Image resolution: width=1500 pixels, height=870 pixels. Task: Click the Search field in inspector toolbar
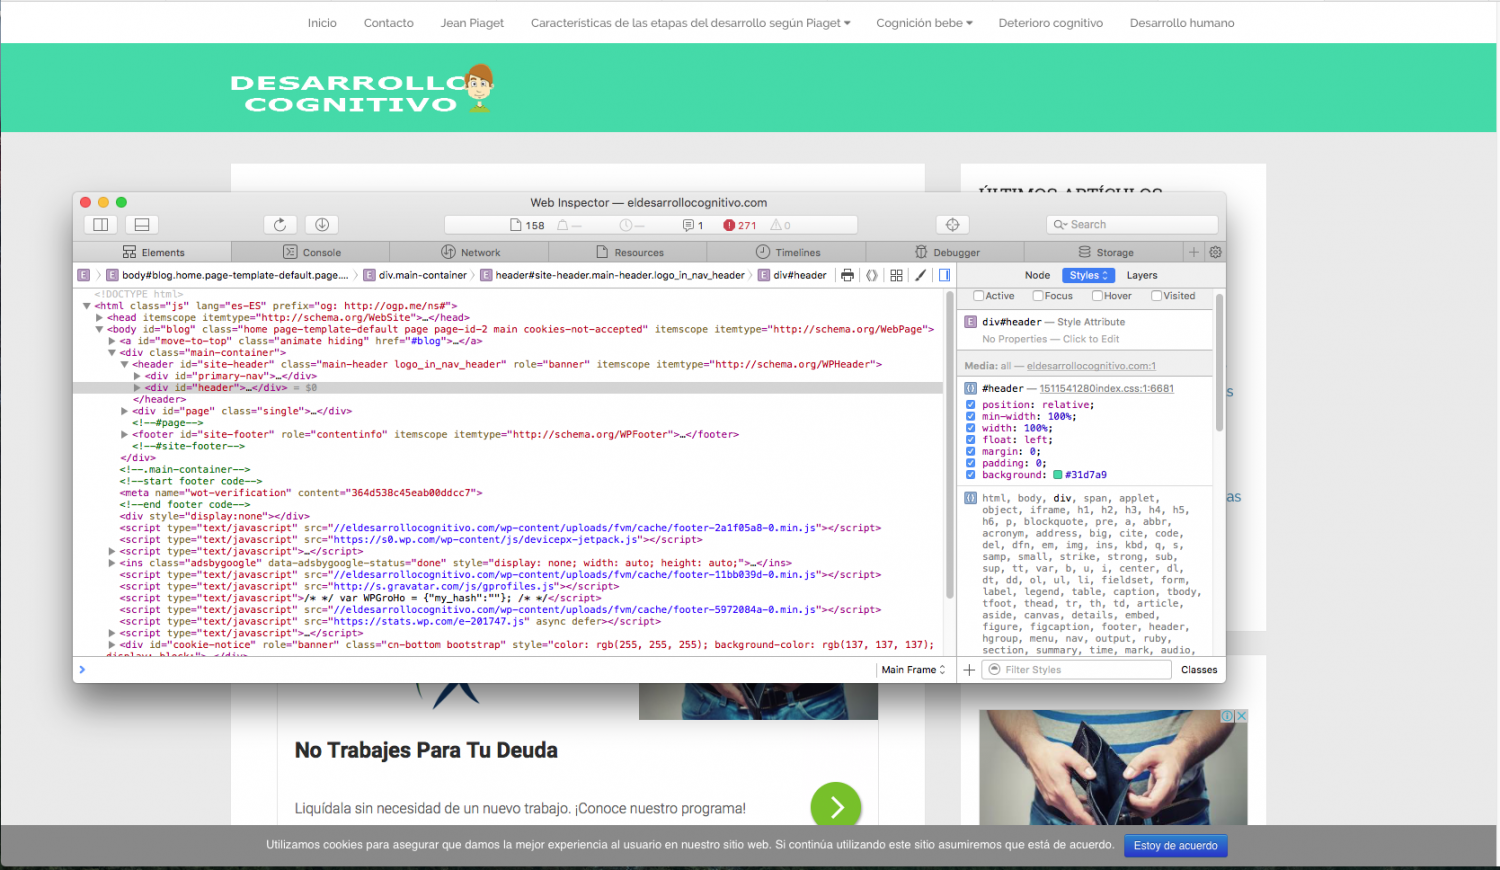click(1132, 225)
